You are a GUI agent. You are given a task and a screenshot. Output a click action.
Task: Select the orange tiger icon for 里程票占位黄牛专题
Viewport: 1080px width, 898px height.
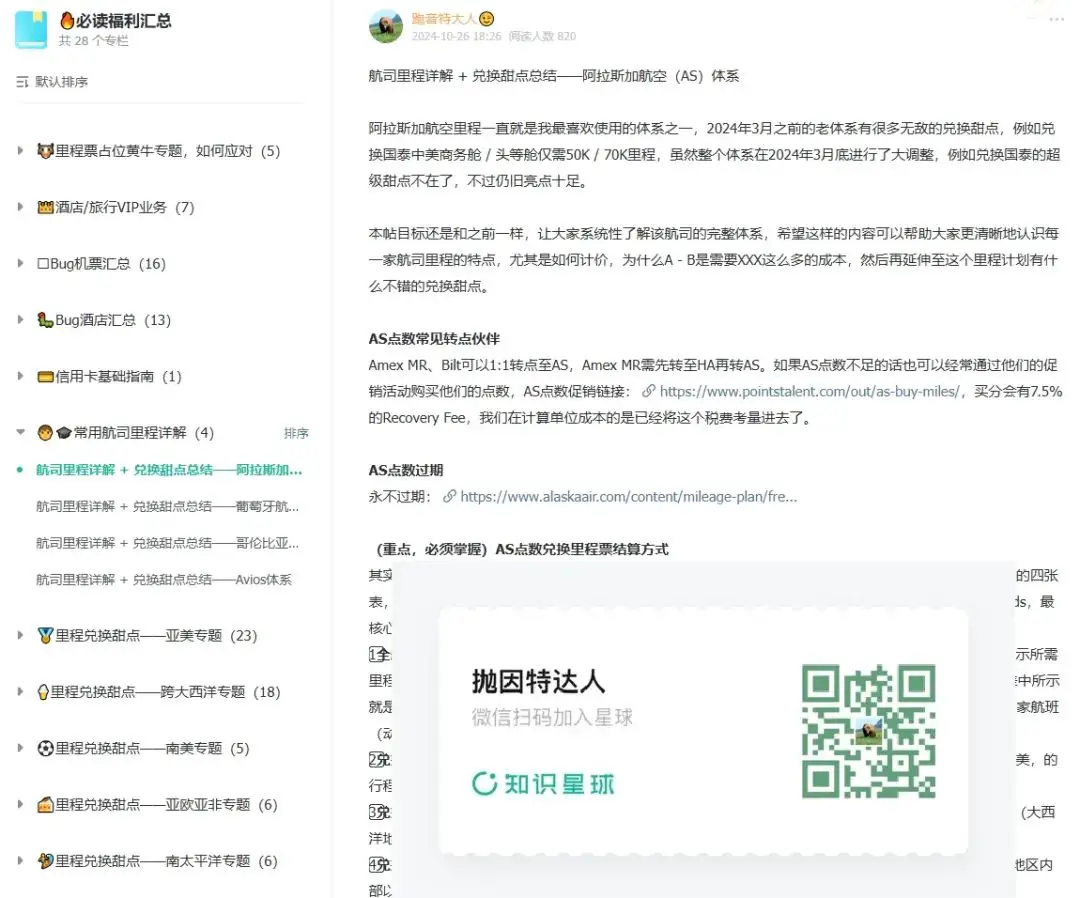click(46, 152)
